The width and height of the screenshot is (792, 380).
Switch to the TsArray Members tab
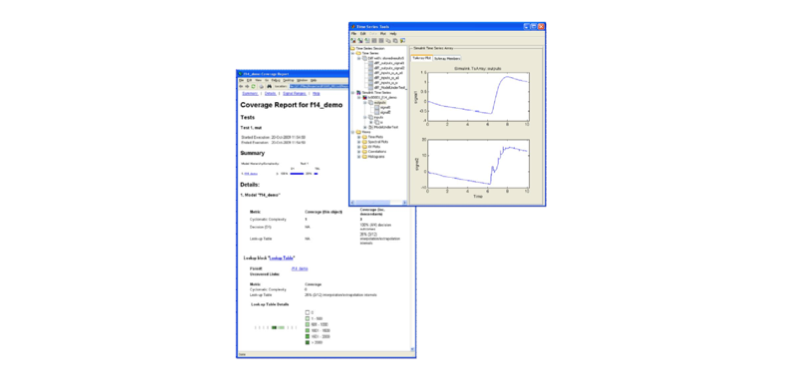click(x=447, y=58)
